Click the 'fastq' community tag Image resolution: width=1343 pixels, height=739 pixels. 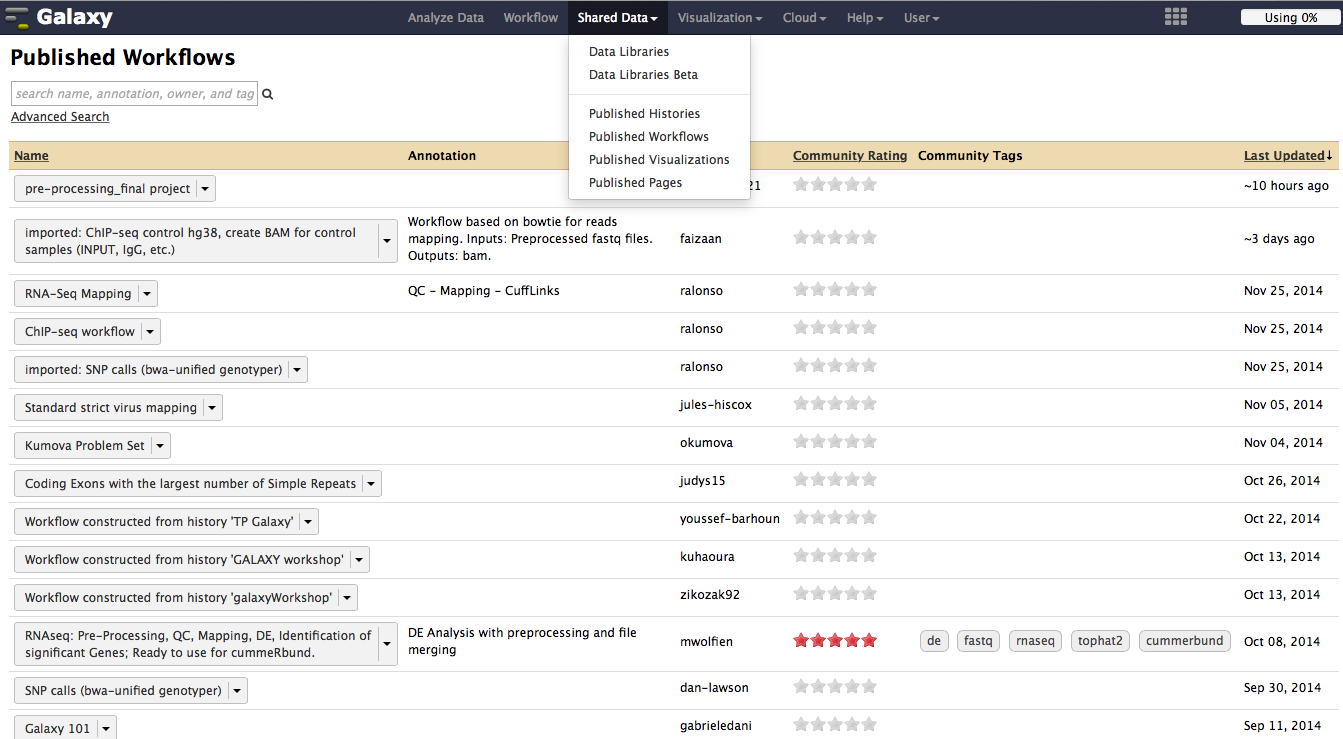978,641
